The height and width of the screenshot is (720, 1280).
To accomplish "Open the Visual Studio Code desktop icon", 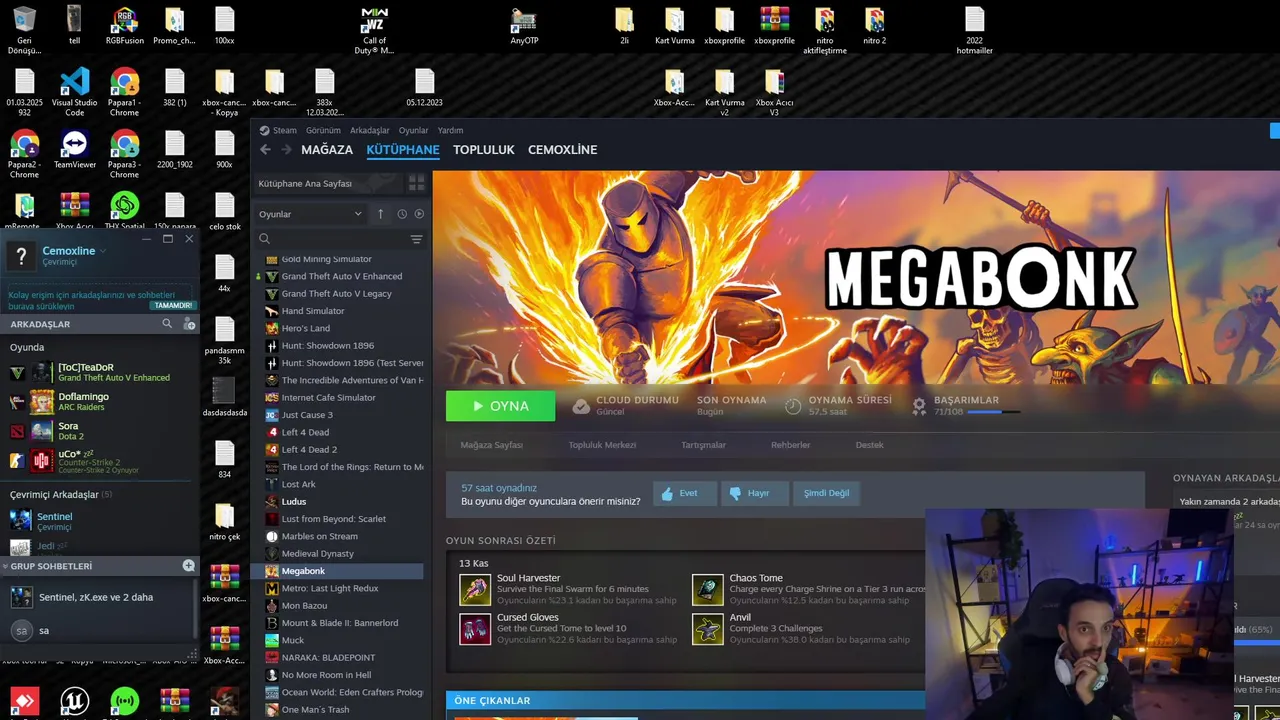I will pos(74,92).
